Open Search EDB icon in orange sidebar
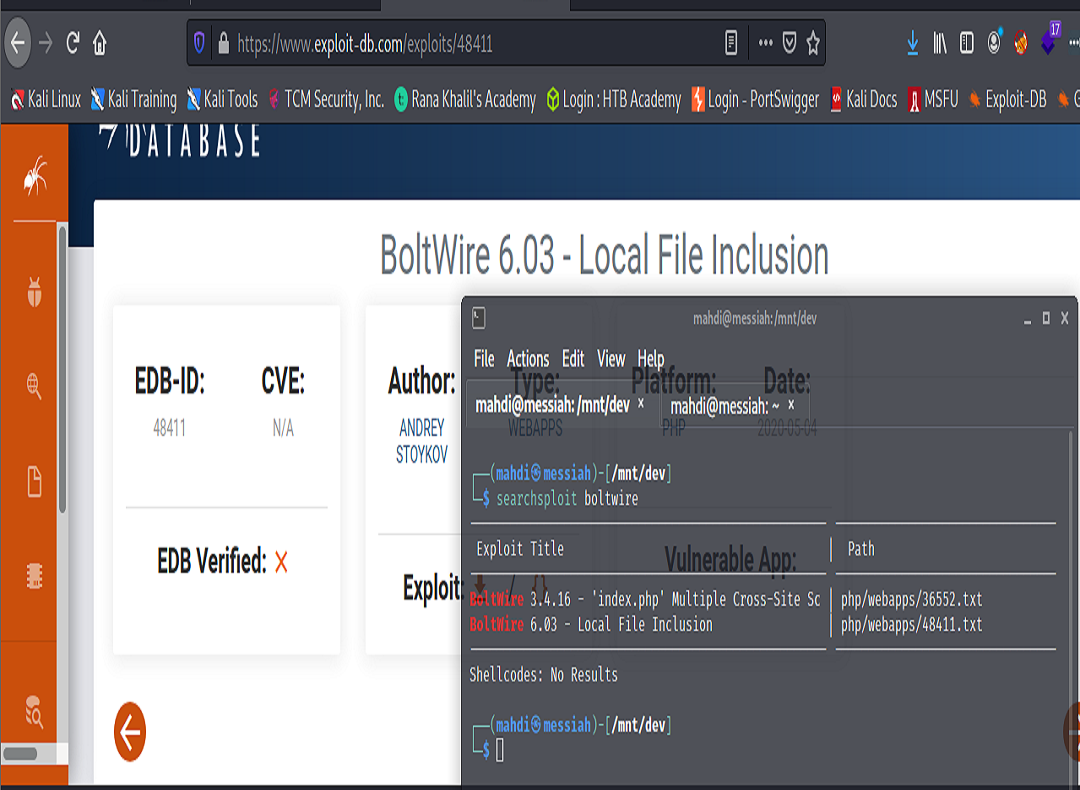1080x790 pixels. click(x=34, y=711)
